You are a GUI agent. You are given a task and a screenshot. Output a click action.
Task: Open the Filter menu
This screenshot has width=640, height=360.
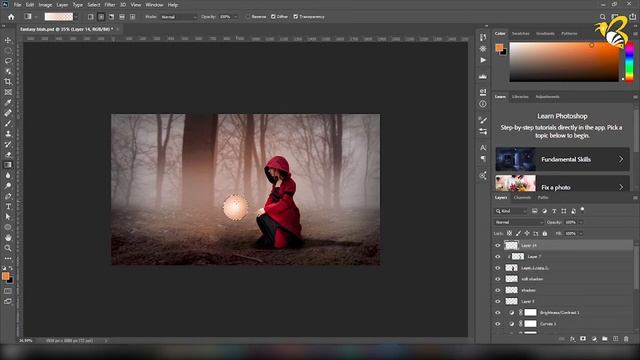pos(110,5)
